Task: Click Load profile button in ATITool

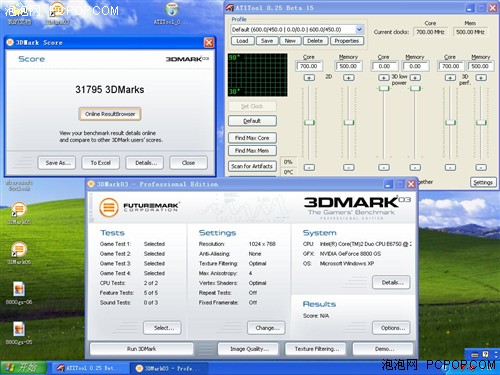Action: 242,41
